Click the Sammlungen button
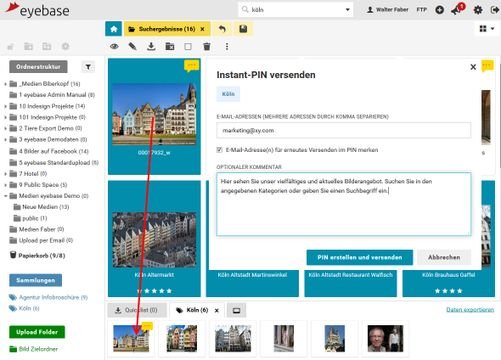Viewport: 501px width, 360px height. (x=35, y=280)
